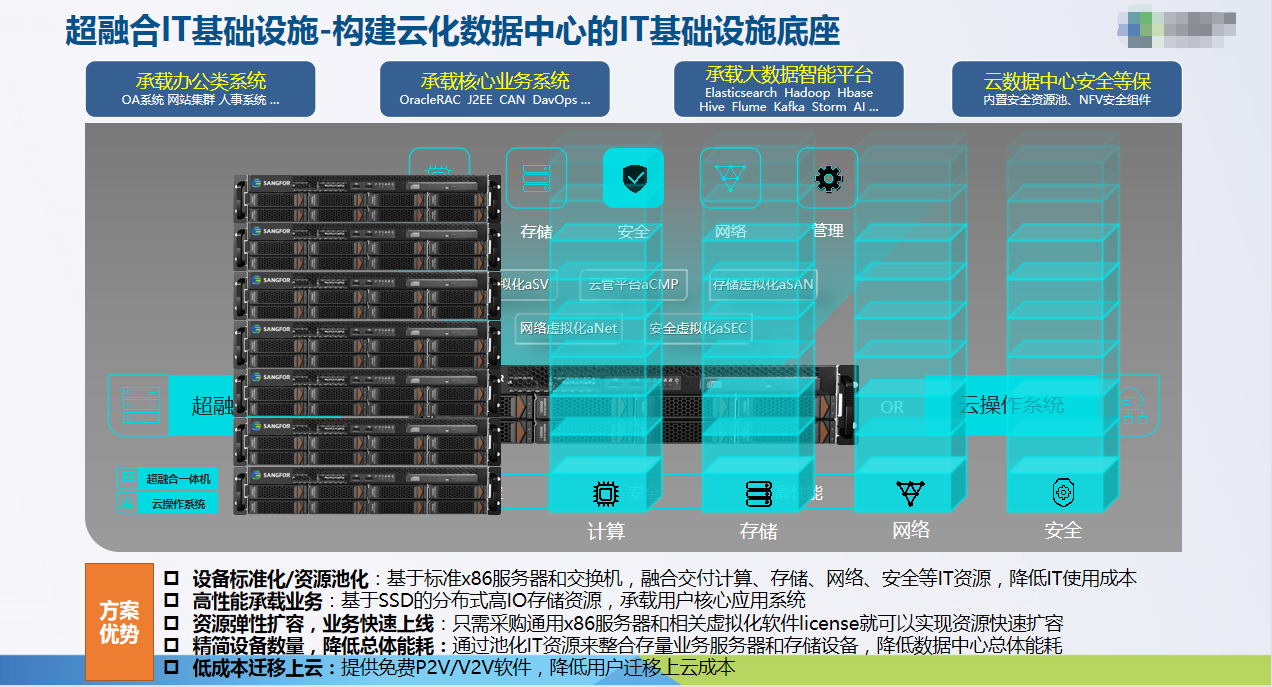Click the 存储虚拟化aSAN label box
This screenshot has width=1272, height=687.
click(x=762, y=284)
